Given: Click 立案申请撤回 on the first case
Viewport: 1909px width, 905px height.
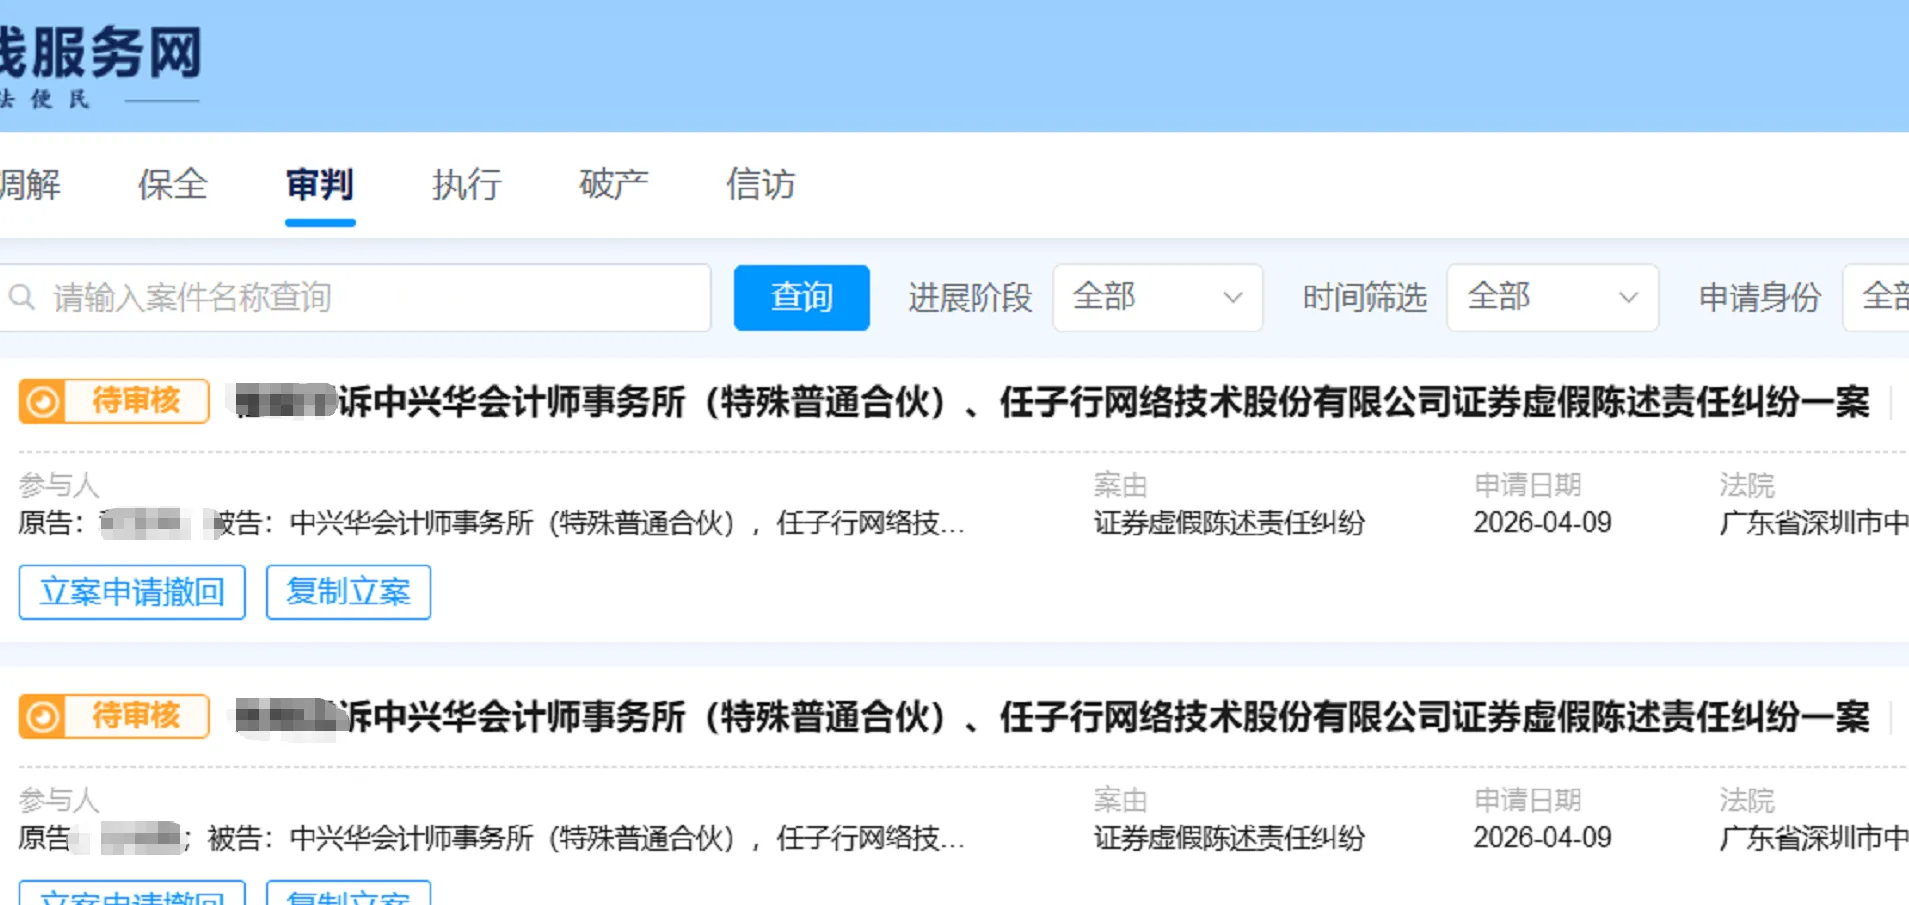Looking at the screenshot, I should pyautogui.click(x=131, y=592).
